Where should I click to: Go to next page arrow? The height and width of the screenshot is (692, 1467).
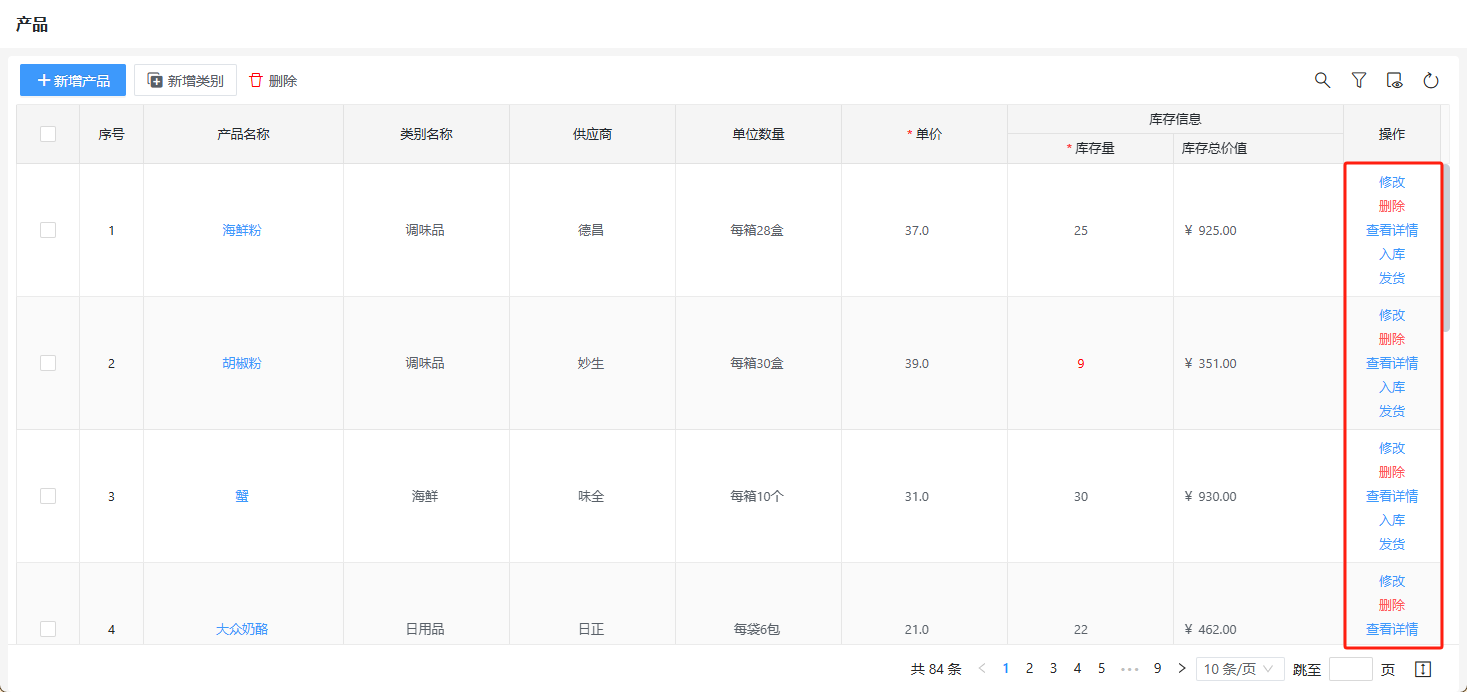click(1182, 668)
